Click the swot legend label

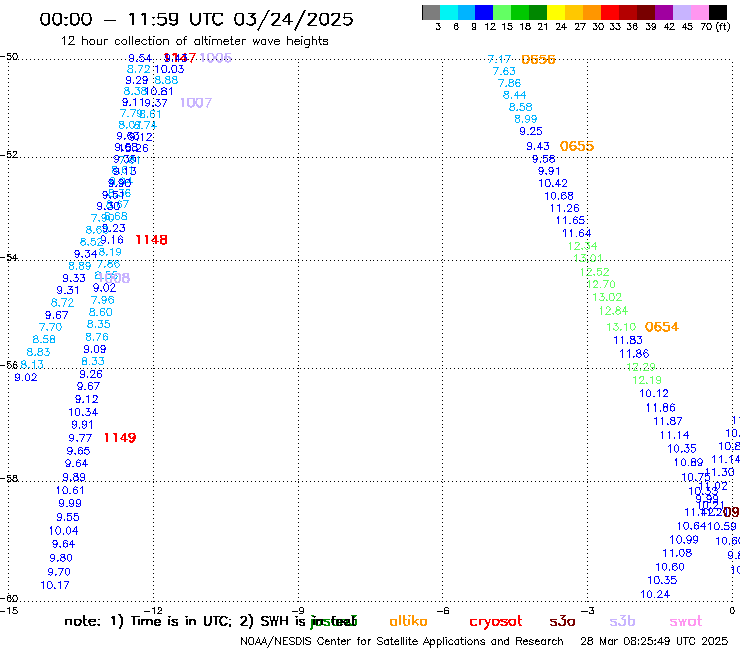(686, 621)
